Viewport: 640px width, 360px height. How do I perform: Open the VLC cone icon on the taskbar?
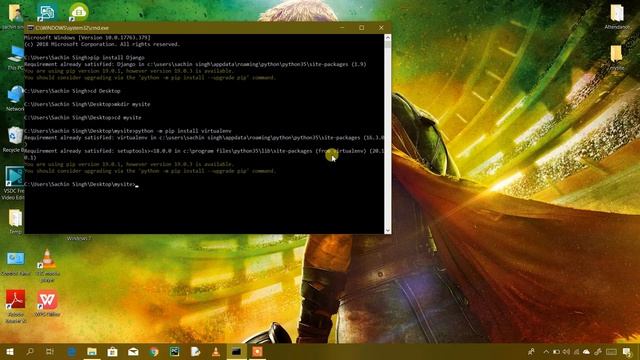216,351
